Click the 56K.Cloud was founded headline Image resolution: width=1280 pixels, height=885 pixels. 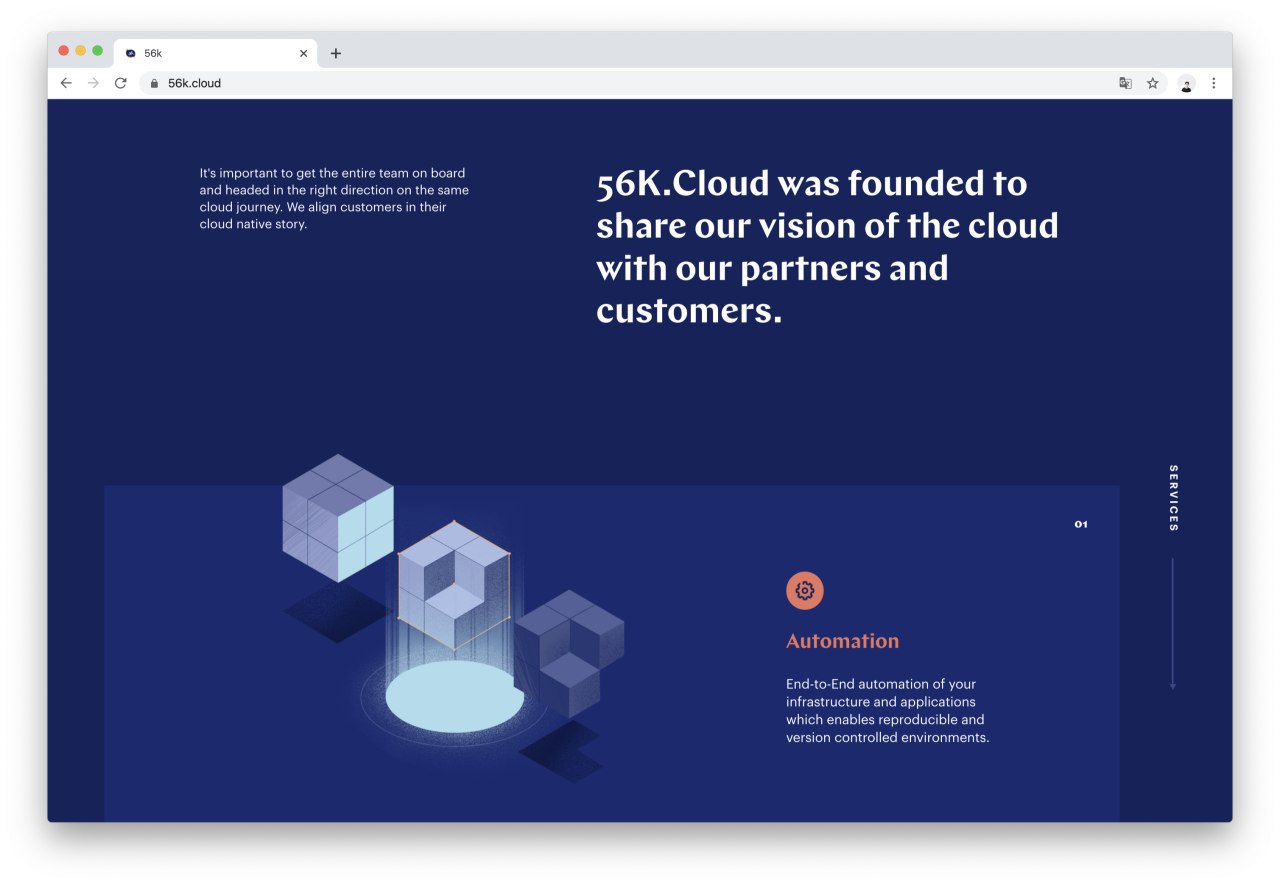[827, 247]
